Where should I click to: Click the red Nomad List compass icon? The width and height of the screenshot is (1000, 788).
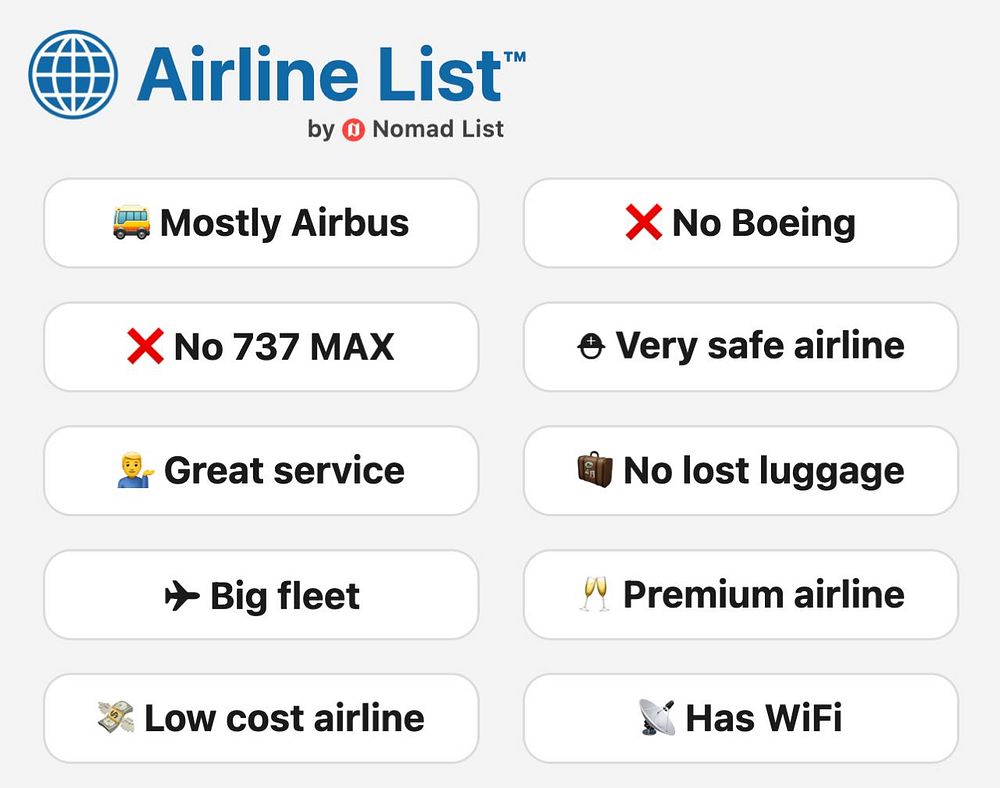point(353,129)
